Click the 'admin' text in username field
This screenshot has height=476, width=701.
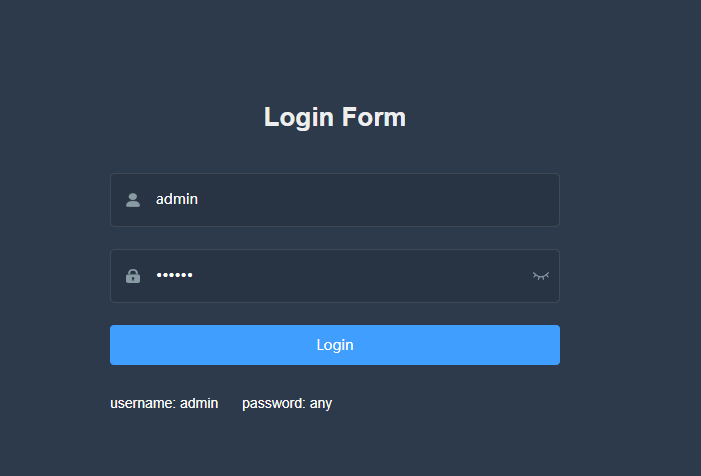point(177,199)
